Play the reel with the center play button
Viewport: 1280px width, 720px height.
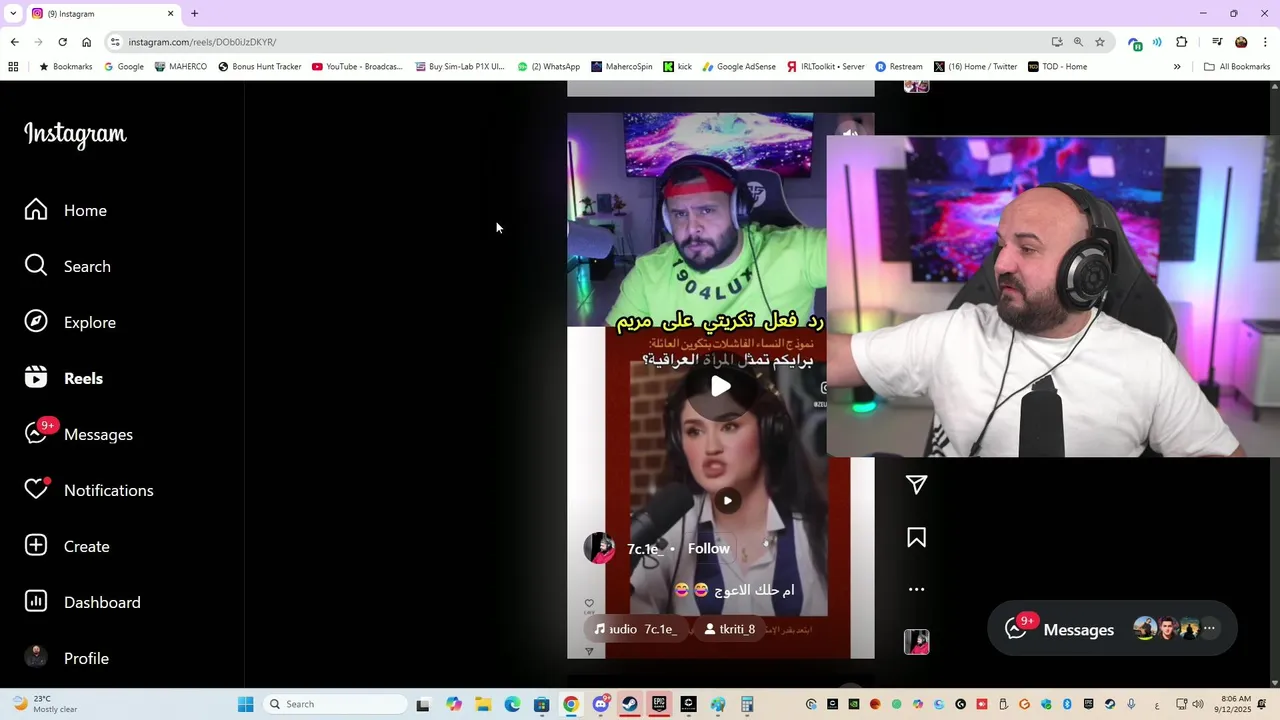721,386
